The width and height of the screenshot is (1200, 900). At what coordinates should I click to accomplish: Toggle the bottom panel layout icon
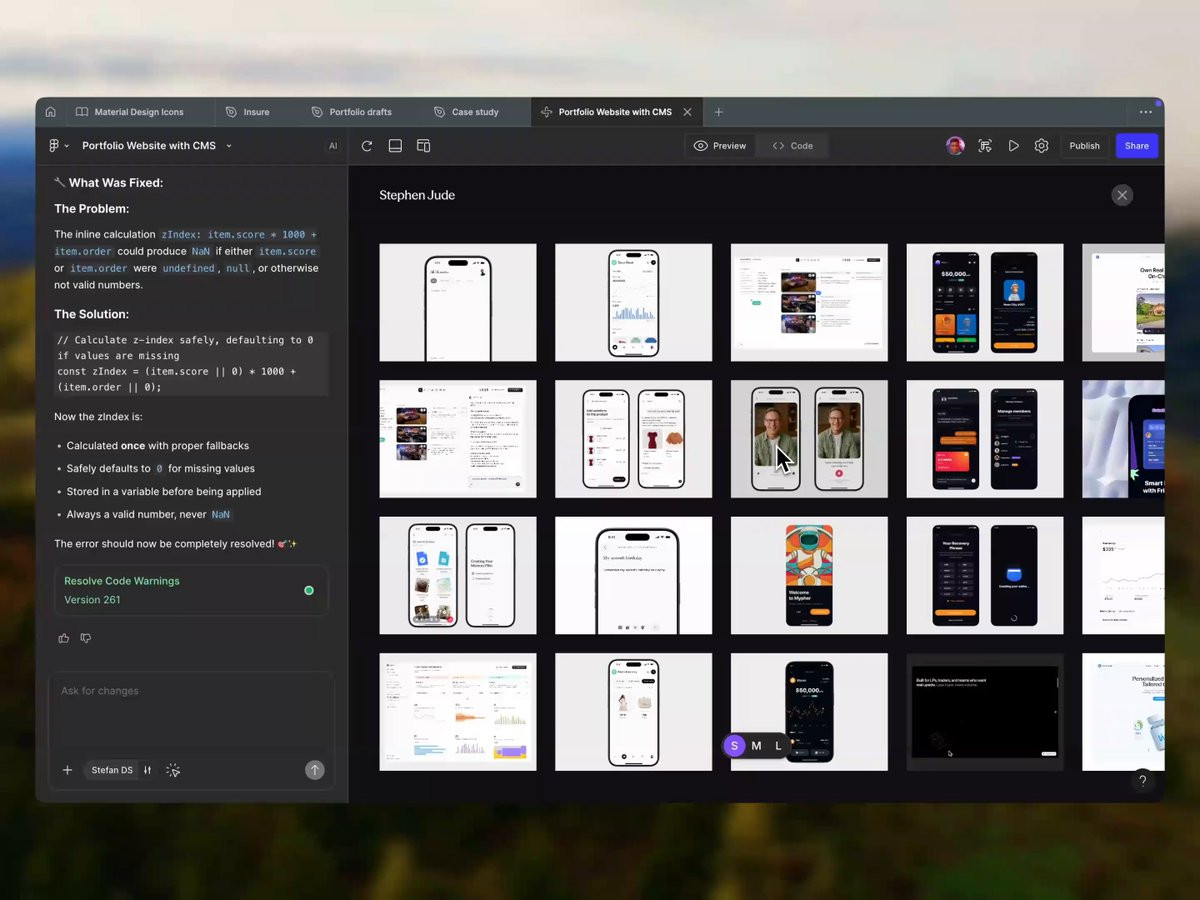395,146
